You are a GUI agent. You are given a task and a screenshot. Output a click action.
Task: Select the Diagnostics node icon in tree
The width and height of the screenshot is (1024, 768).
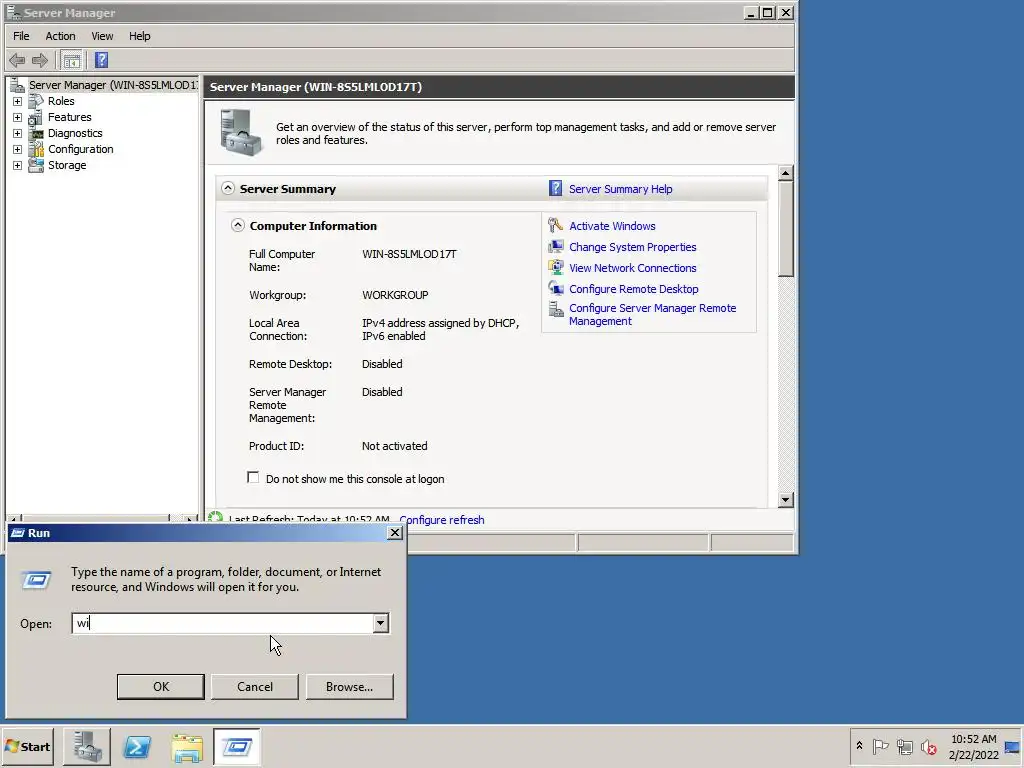36,133
